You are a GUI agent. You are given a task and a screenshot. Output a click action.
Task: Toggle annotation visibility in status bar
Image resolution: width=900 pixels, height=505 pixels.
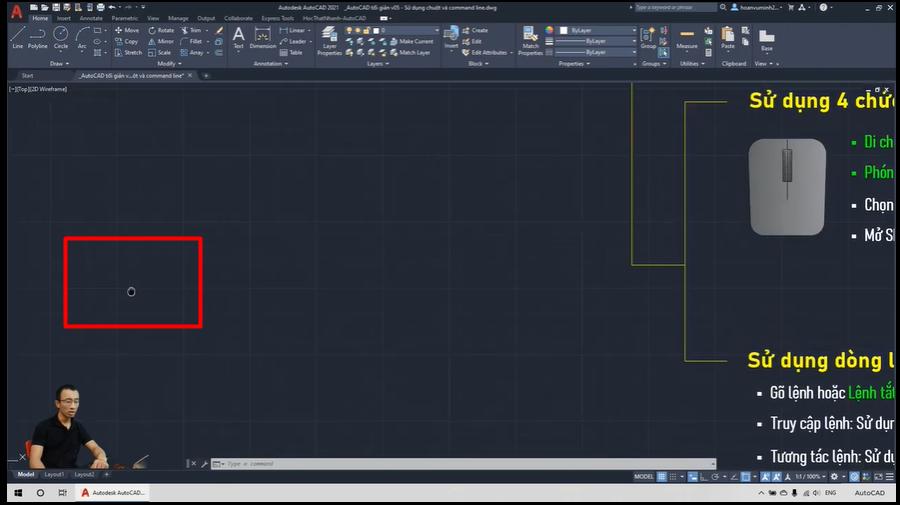coord(765,476)
